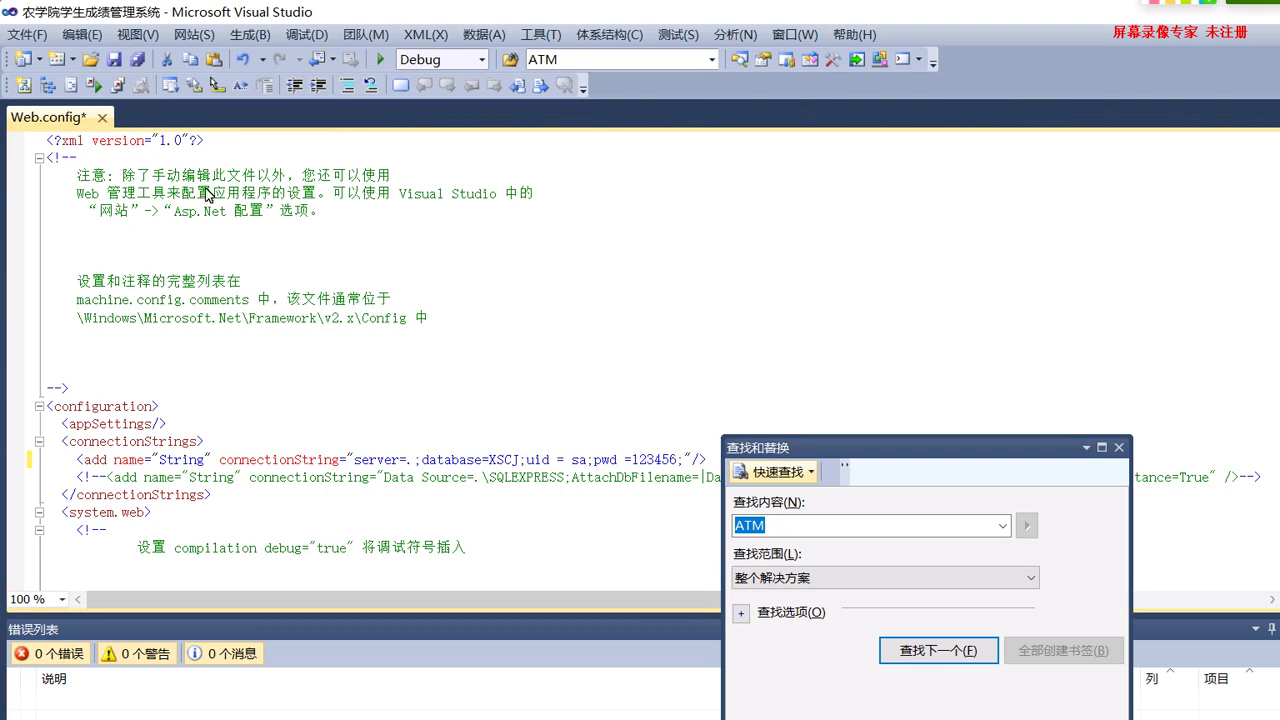Expand the 查找选项 section
Viewport: 1280px width, 720px height.
pyautogui.click(x=741, y=613)
